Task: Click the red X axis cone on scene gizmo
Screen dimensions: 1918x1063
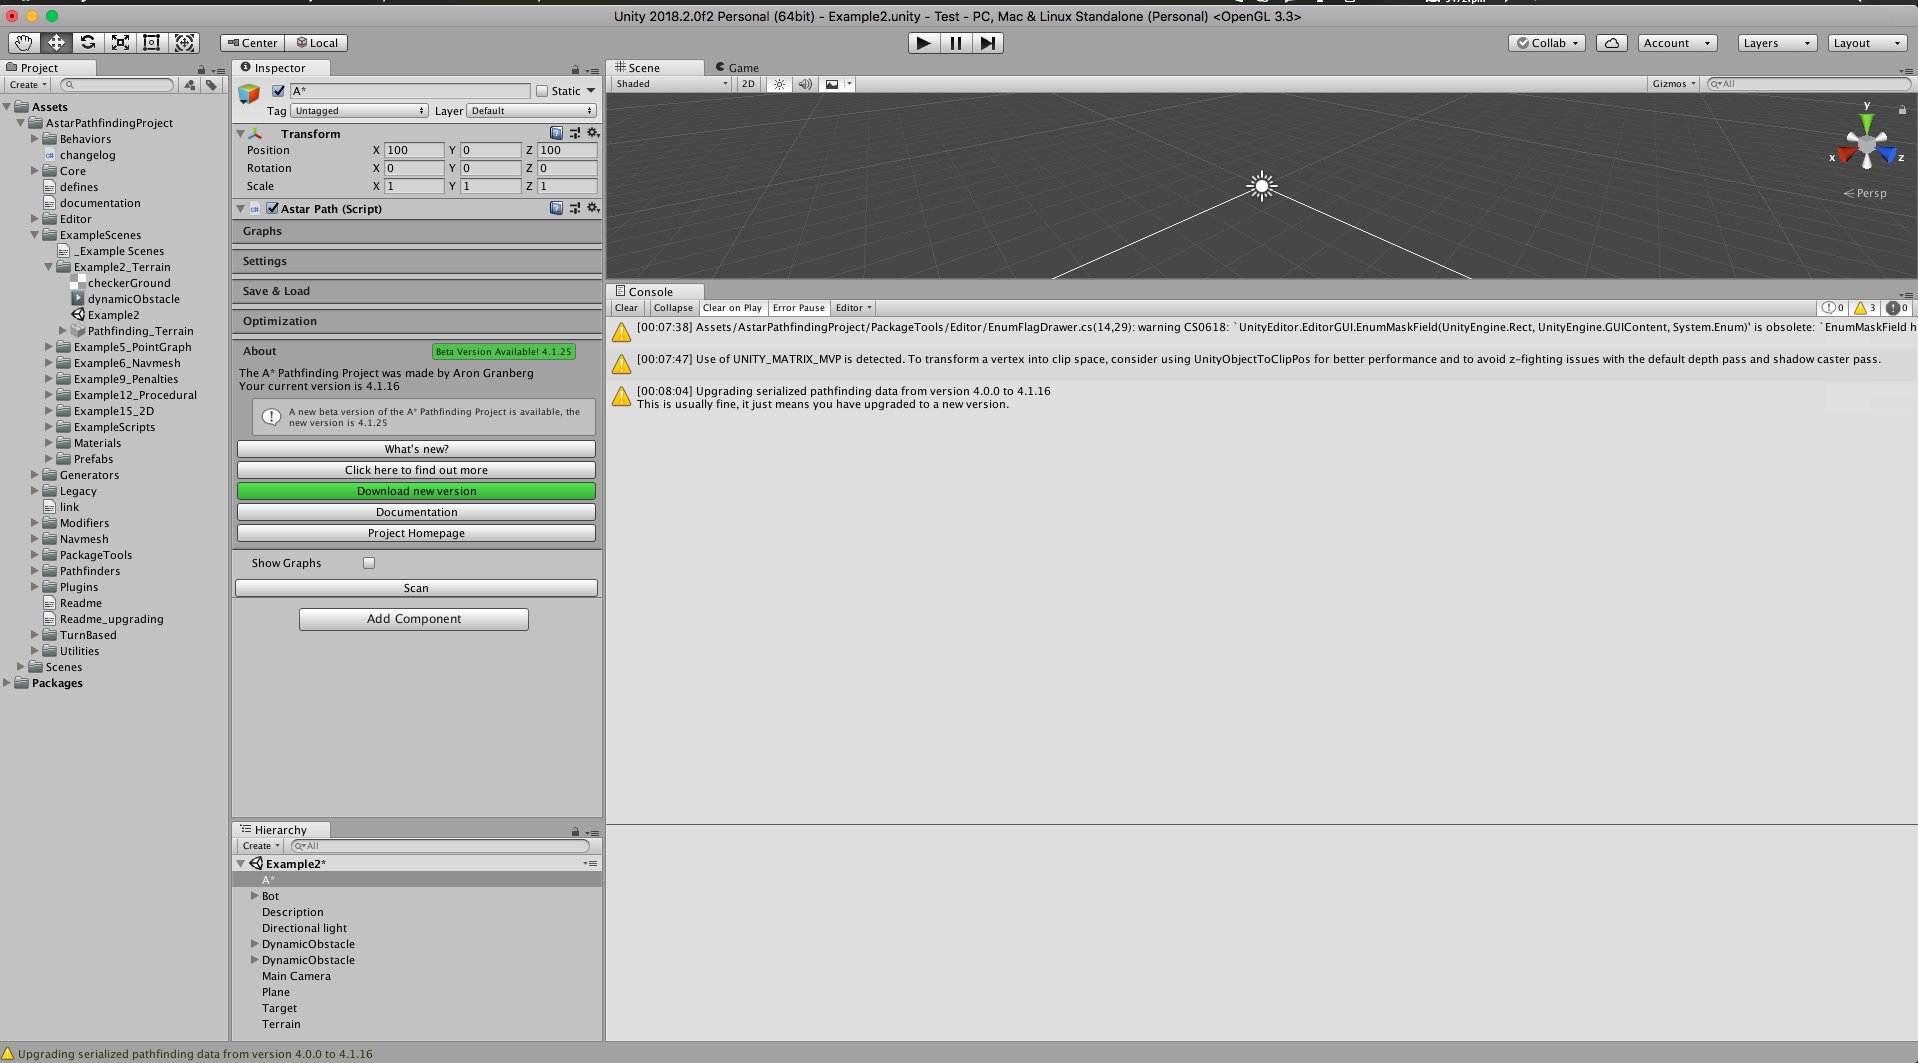Action: pos(1846,156)
